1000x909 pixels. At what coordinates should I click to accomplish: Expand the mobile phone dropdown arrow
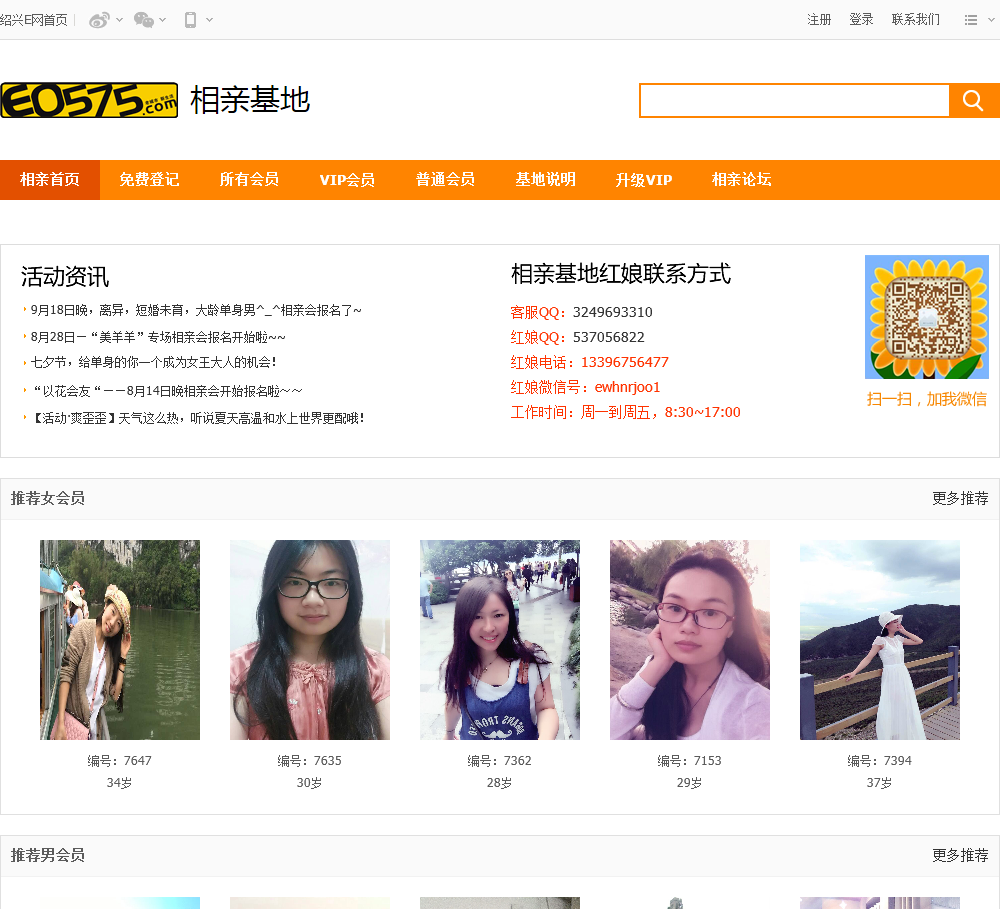(209, 20)
